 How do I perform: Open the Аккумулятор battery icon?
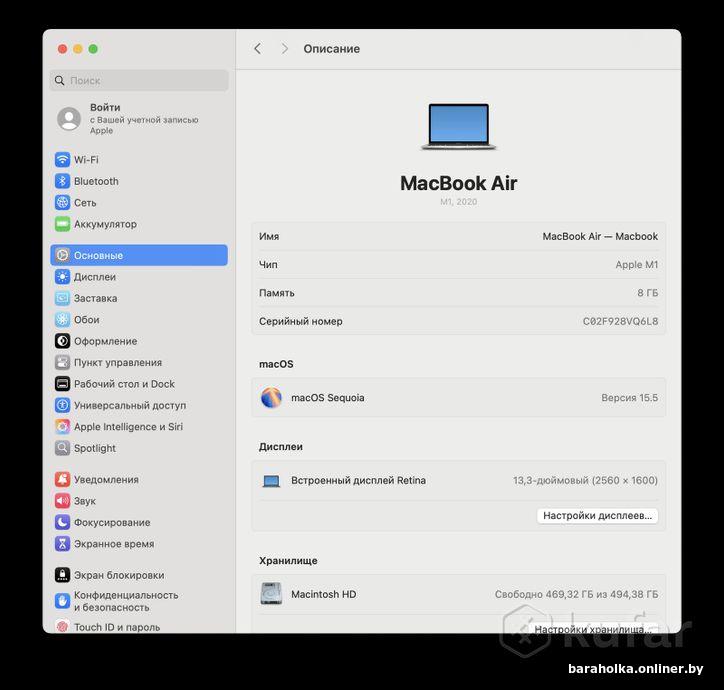62,224
